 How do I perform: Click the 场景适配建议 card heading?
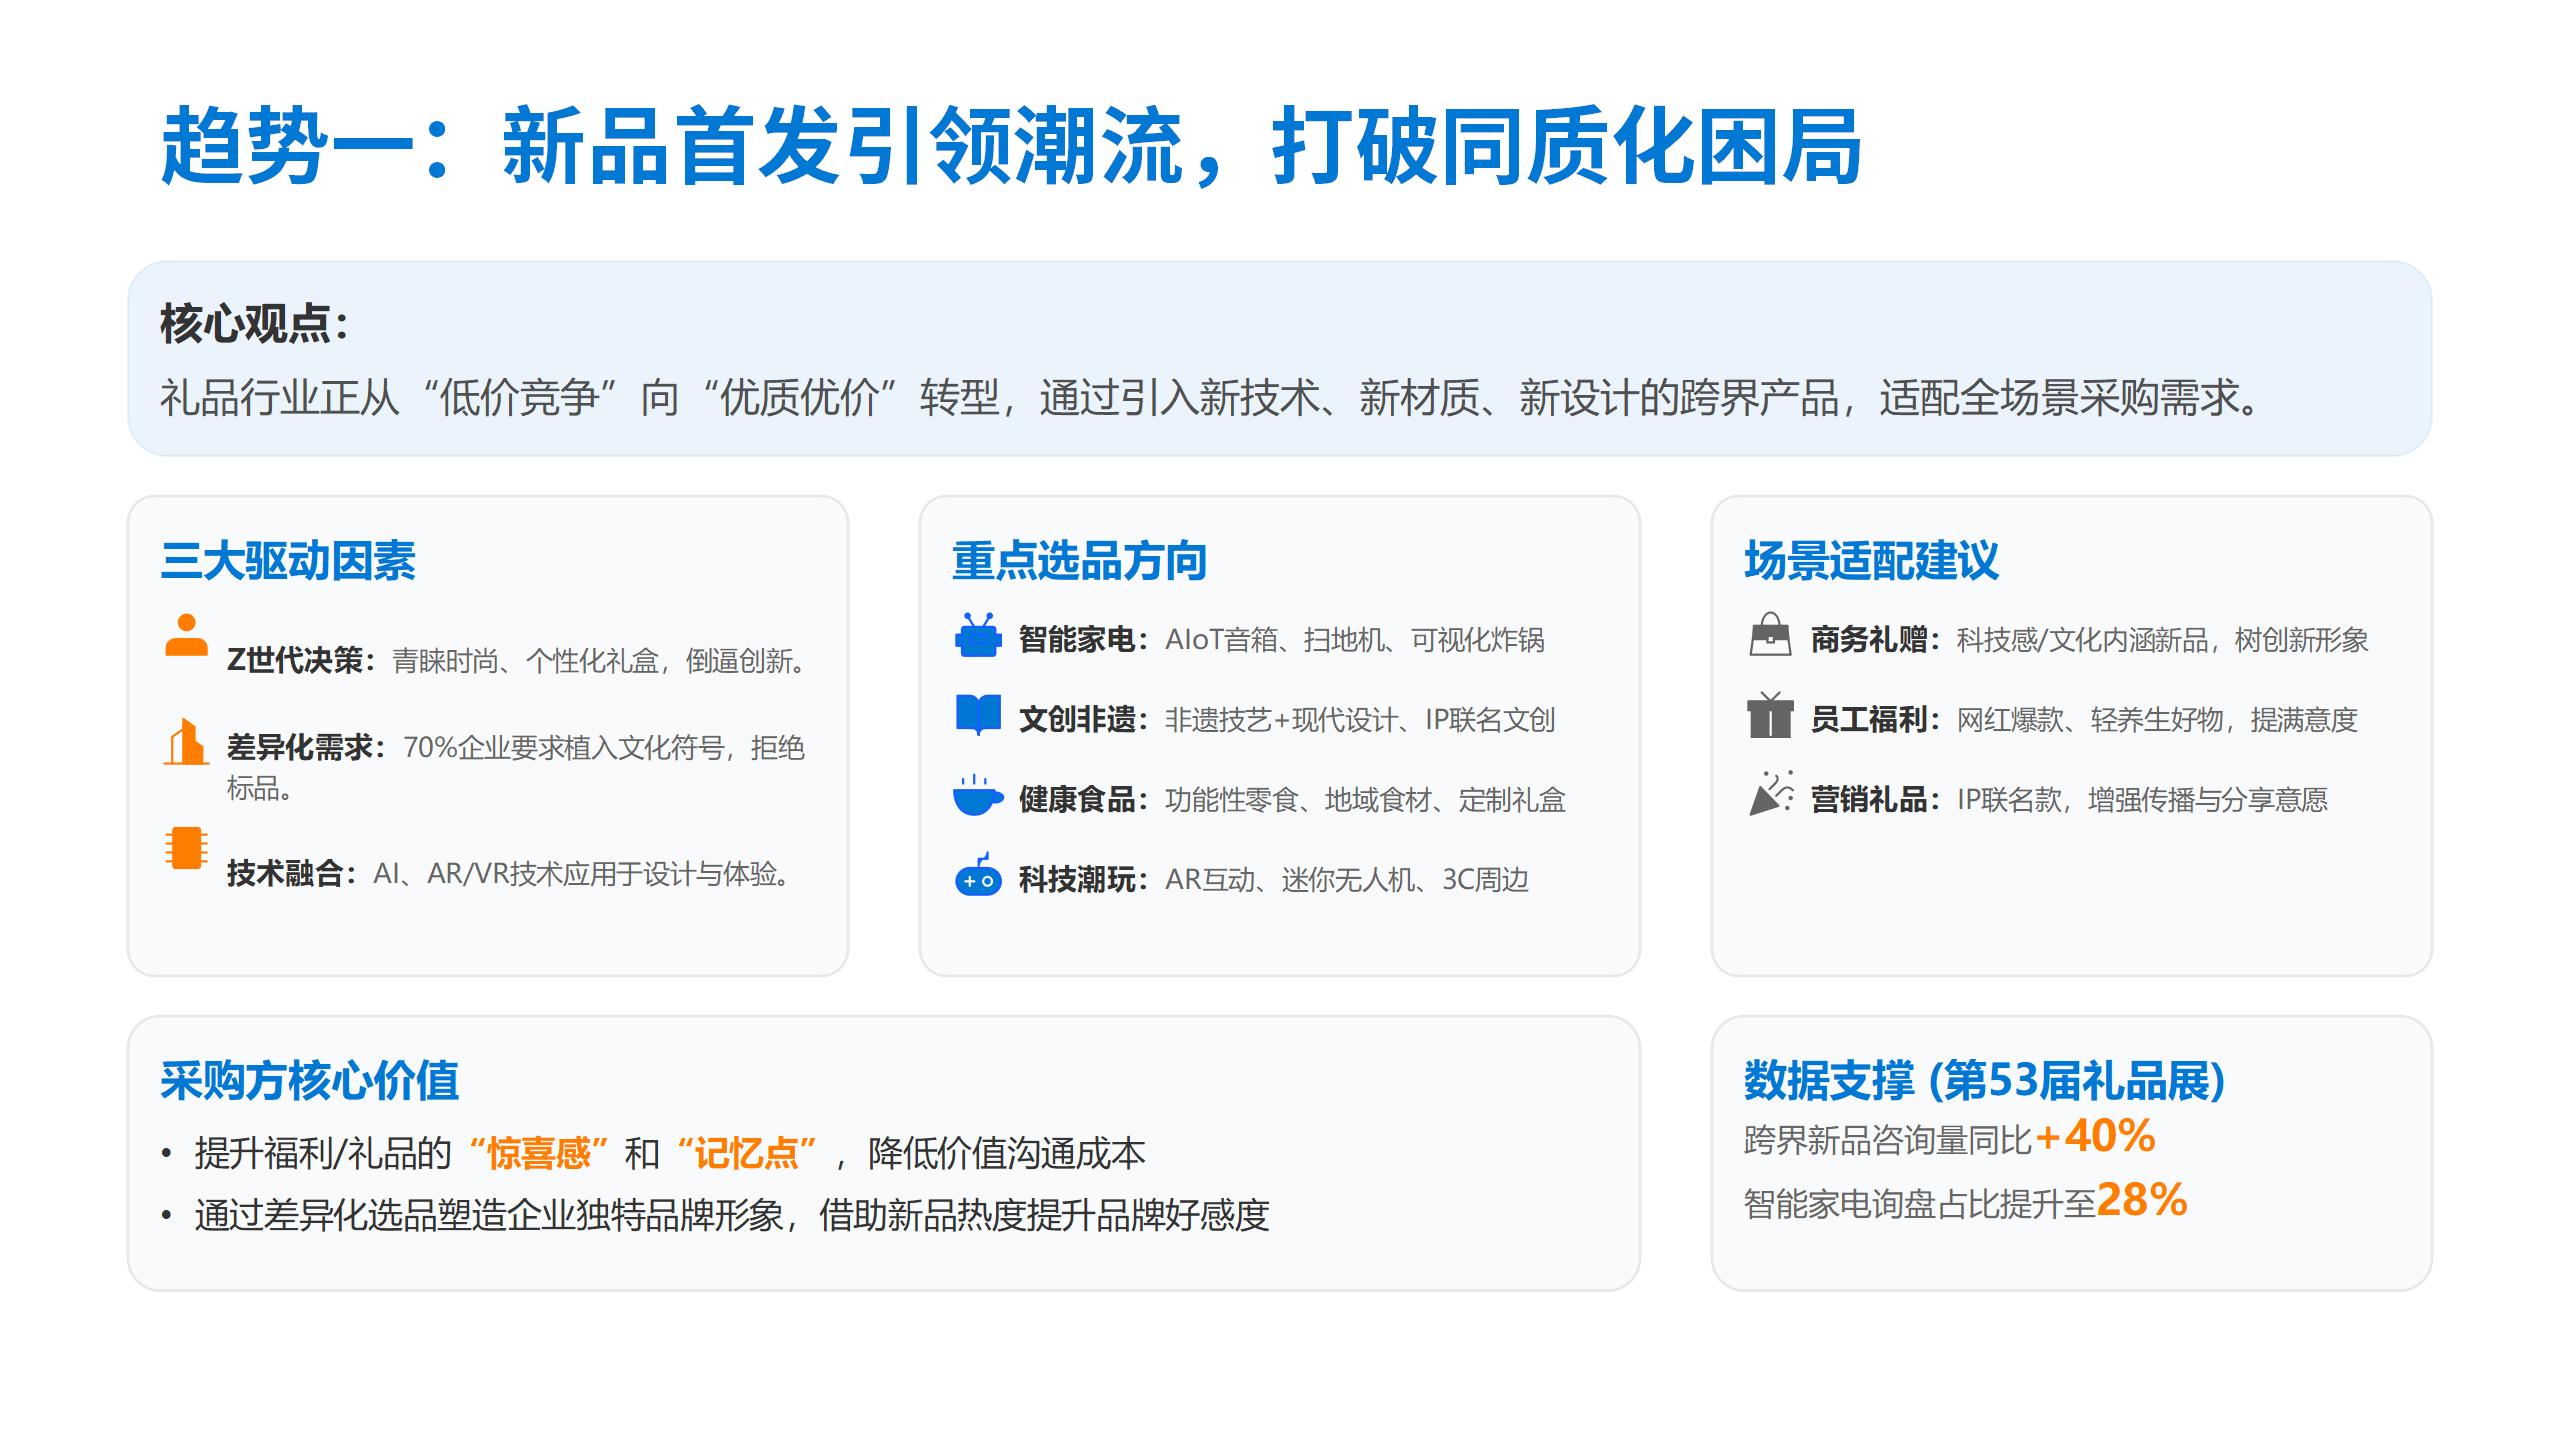click(x=1871, y=560)
